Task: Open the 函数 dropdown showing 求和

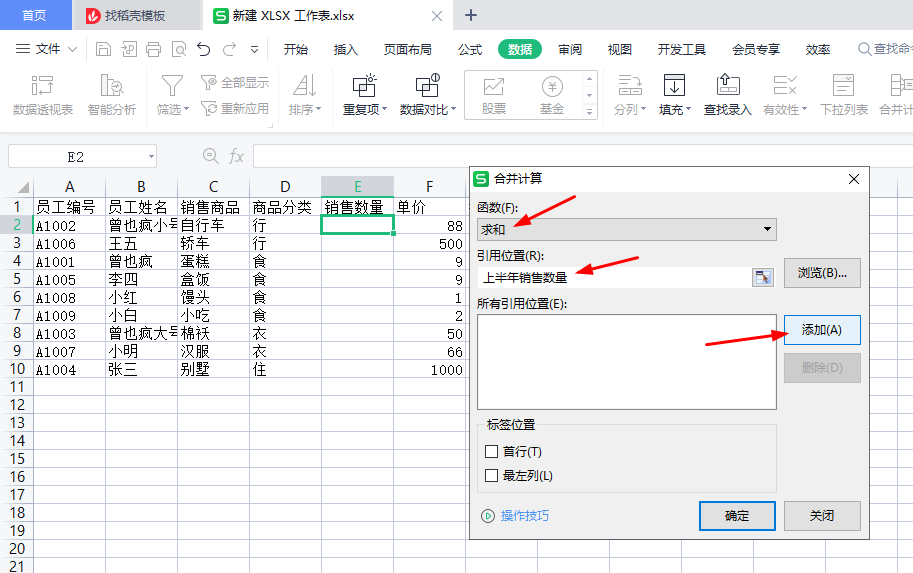Action: [627, 229]
